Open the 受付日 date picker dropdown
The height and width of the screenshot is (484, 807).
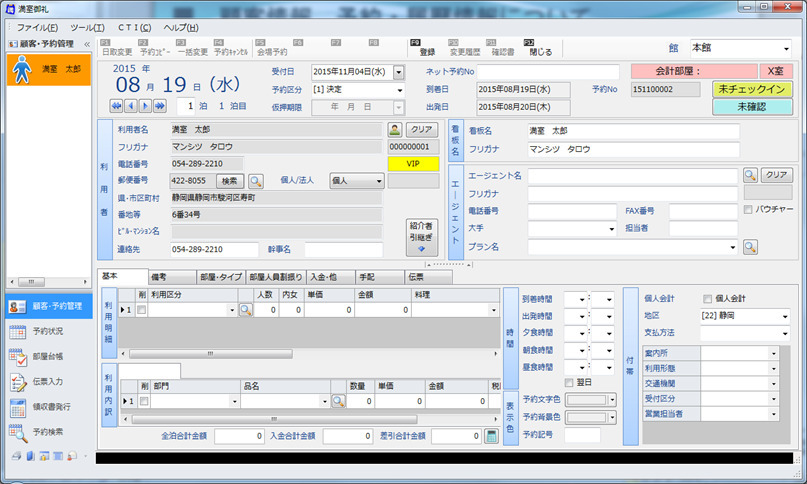399,72
